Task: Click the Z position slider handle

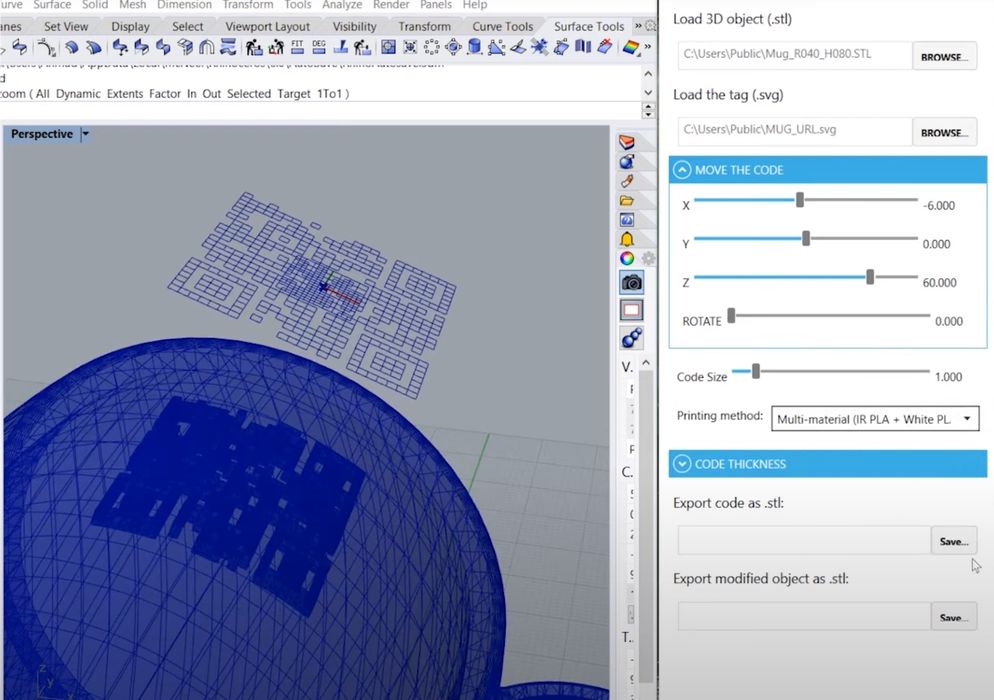Action: tap(870, 277)
